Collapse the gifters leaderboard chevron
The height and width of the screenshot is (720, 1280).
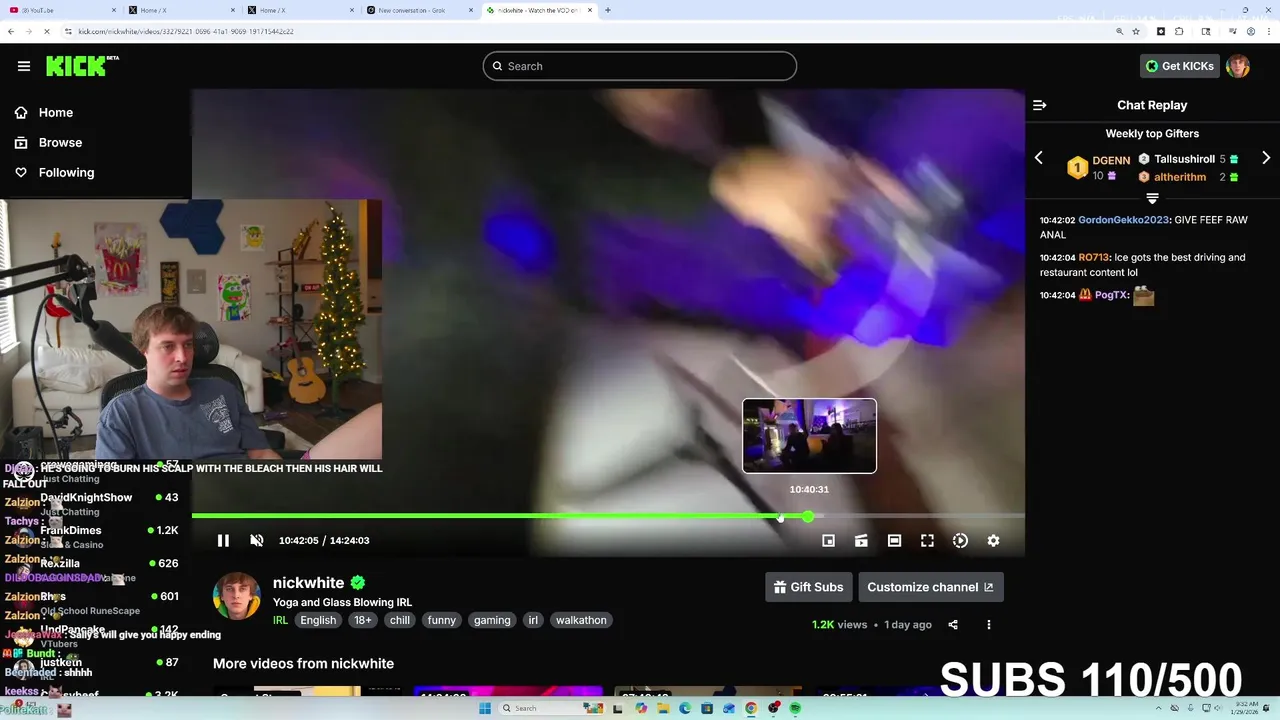click(1152, 198)
